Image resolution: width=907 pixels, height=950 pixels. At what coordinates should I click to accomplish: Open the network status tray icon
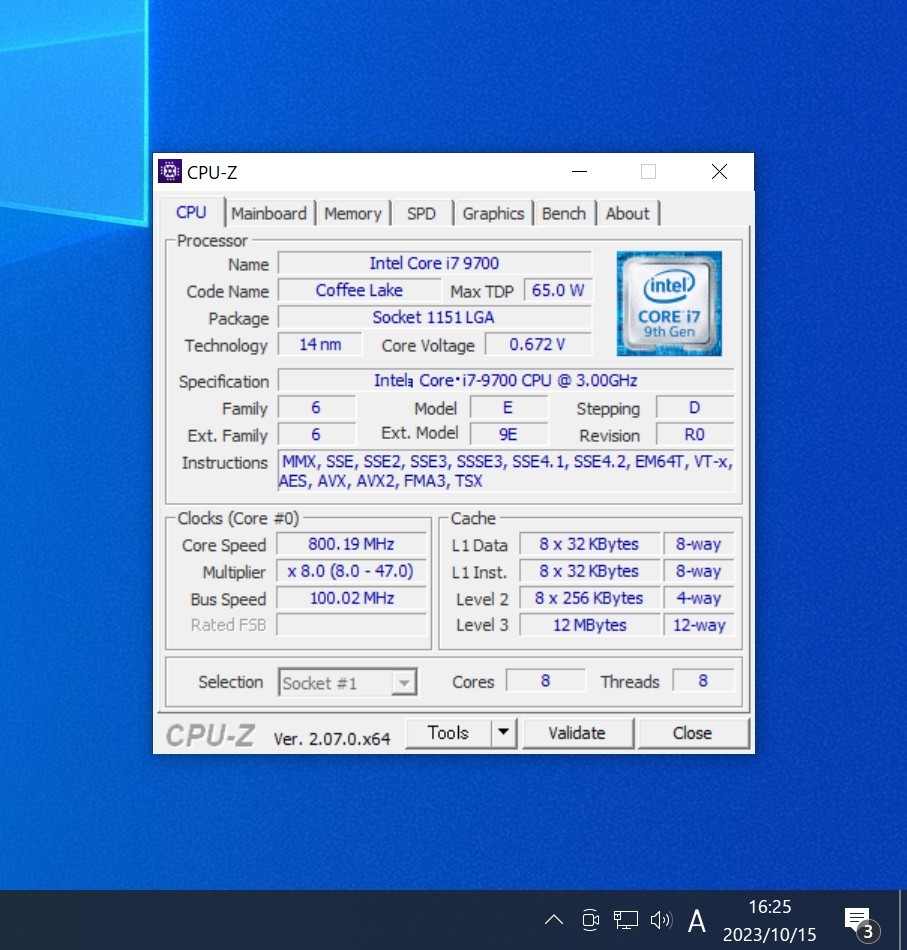[625, 920]
